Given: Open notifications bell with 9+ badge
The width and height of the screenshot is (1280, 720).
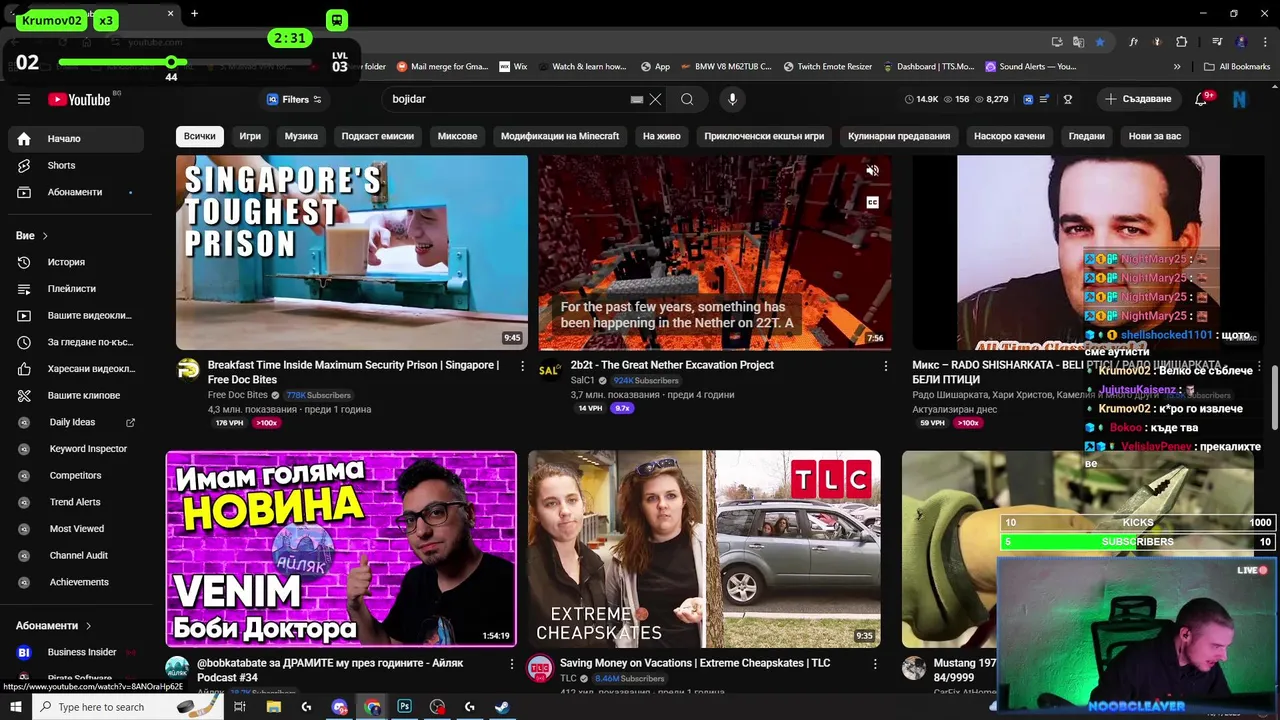Looking at the screenshot, I should coord(1203,99).
